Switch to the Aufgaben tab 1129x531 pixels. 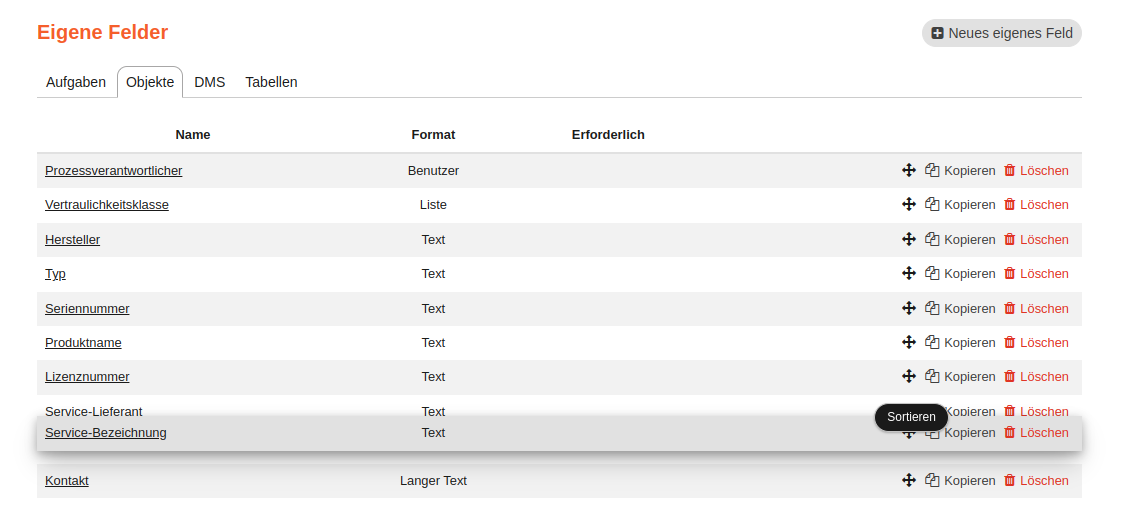point(76,82)
